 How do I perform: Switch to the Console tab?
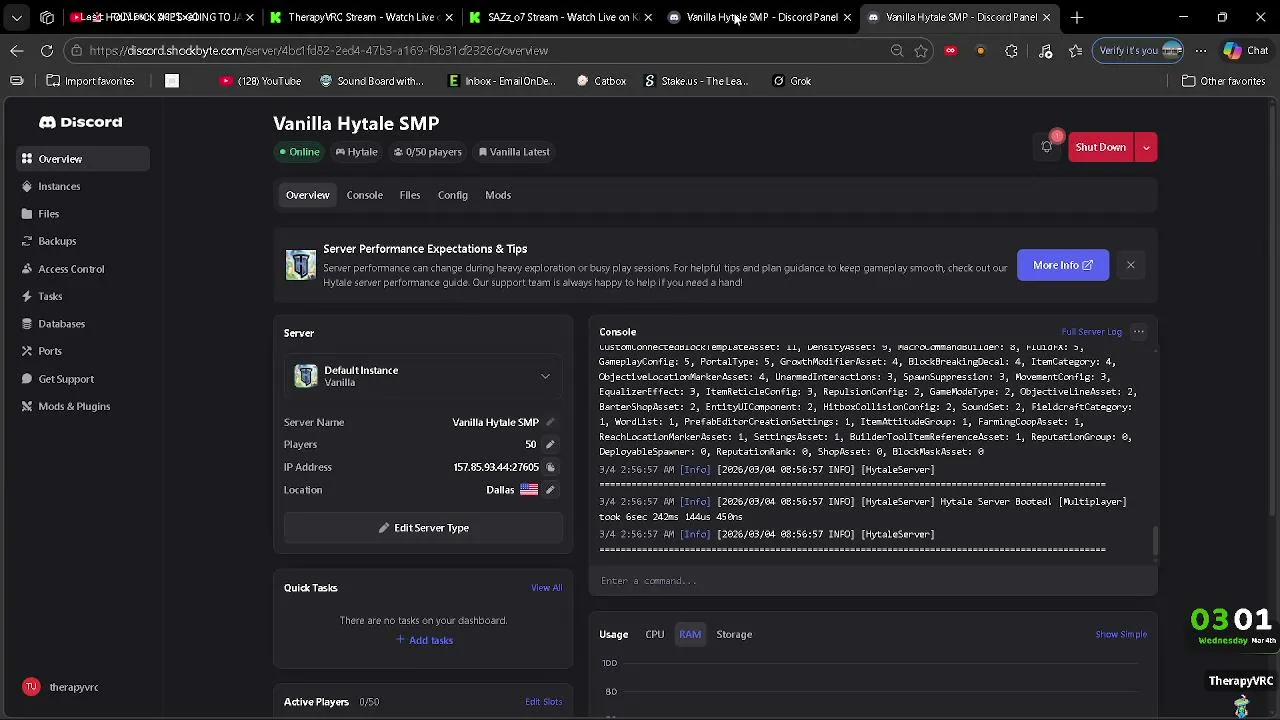pyautogui.click(x=364, y=195)
